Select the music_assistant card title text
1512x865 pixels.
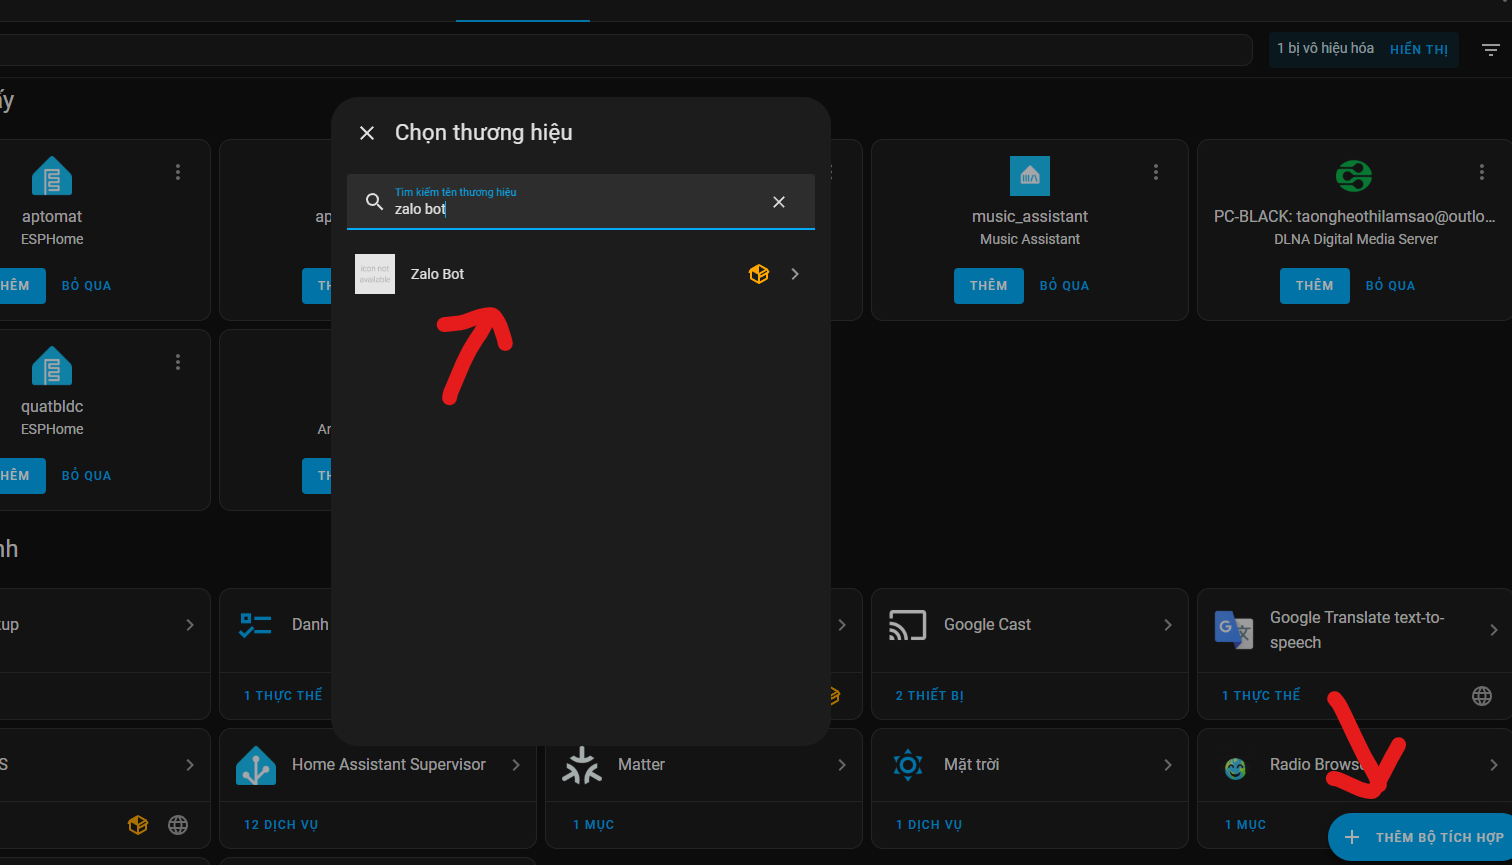pos(1030,216)
